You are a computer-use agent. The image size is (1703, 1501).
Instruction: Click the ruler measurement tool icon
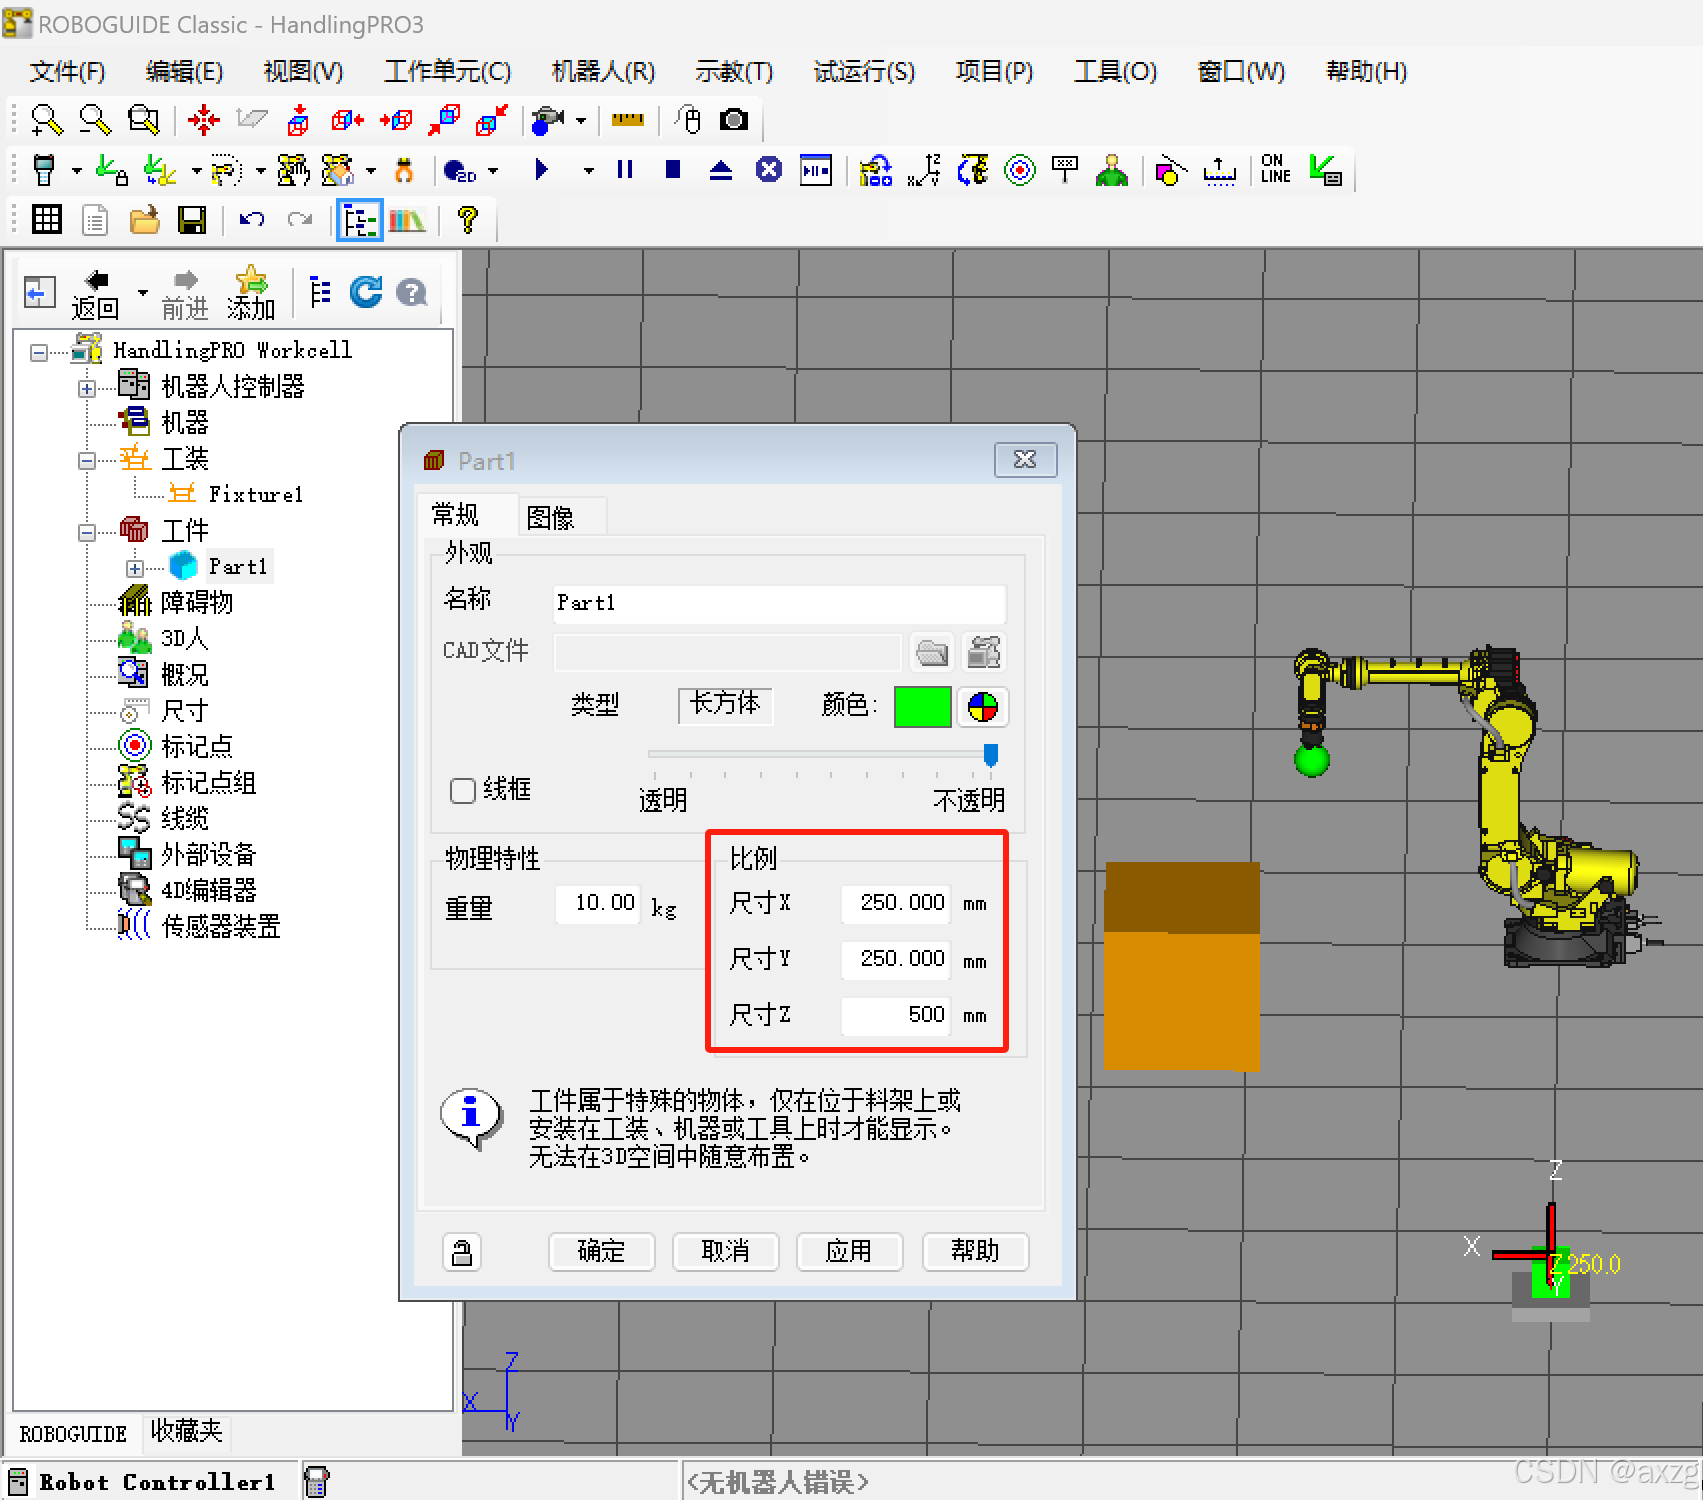628,120
